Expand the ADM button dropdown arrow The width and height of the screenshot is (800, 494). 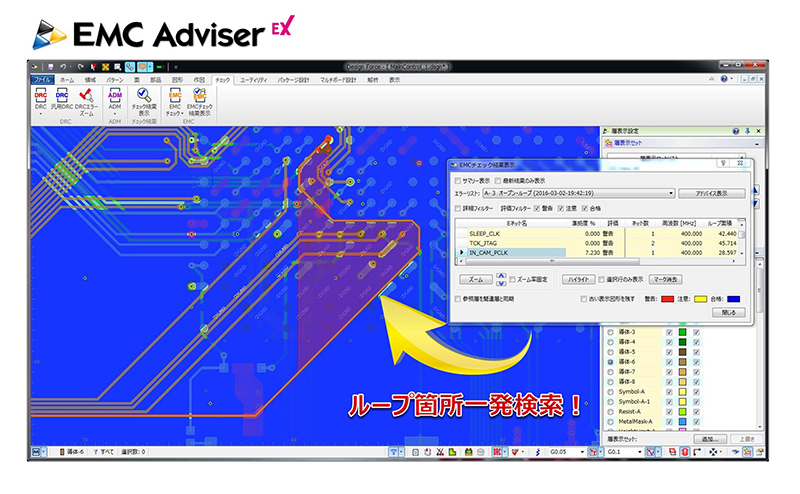coord(115,114)
